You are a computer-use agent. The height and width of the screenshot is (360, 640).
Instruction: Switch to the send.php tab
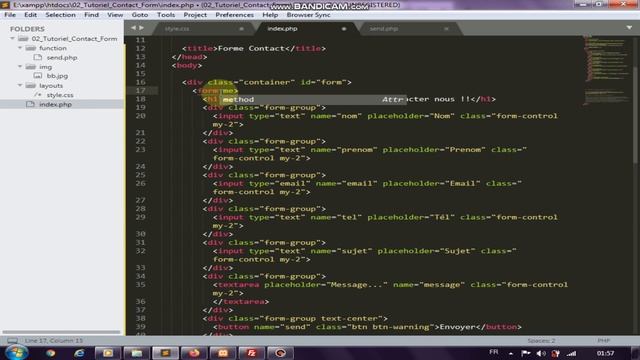[384, 29]
